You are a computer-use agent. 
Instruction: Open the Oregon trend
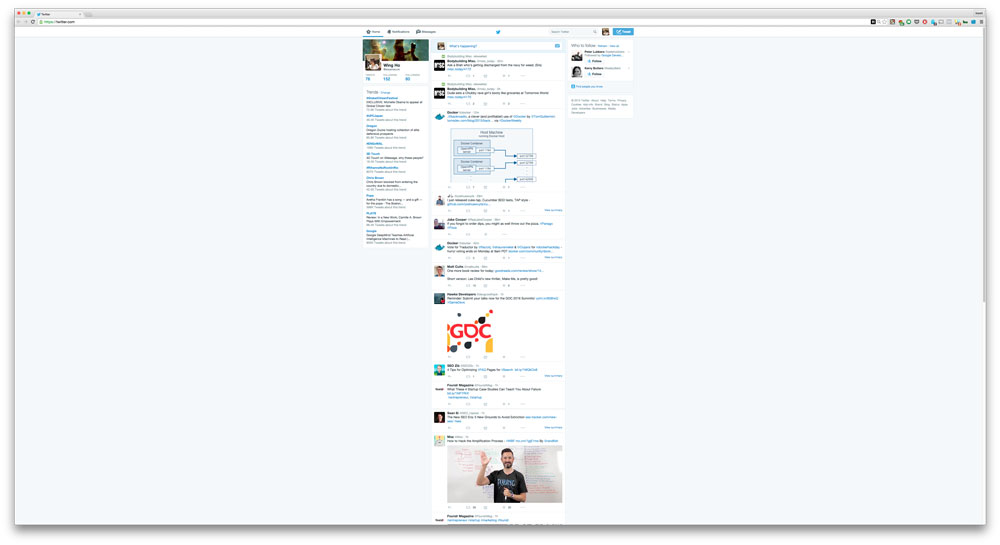point(371,126)
